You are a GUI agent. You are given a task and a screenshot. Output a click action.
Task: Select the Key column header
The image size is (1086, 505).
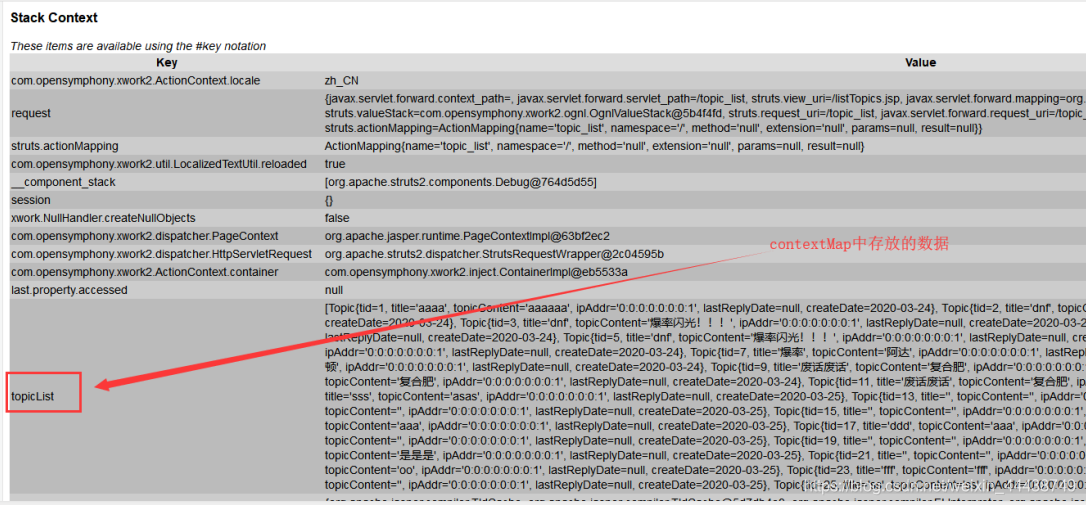(167, 62)
